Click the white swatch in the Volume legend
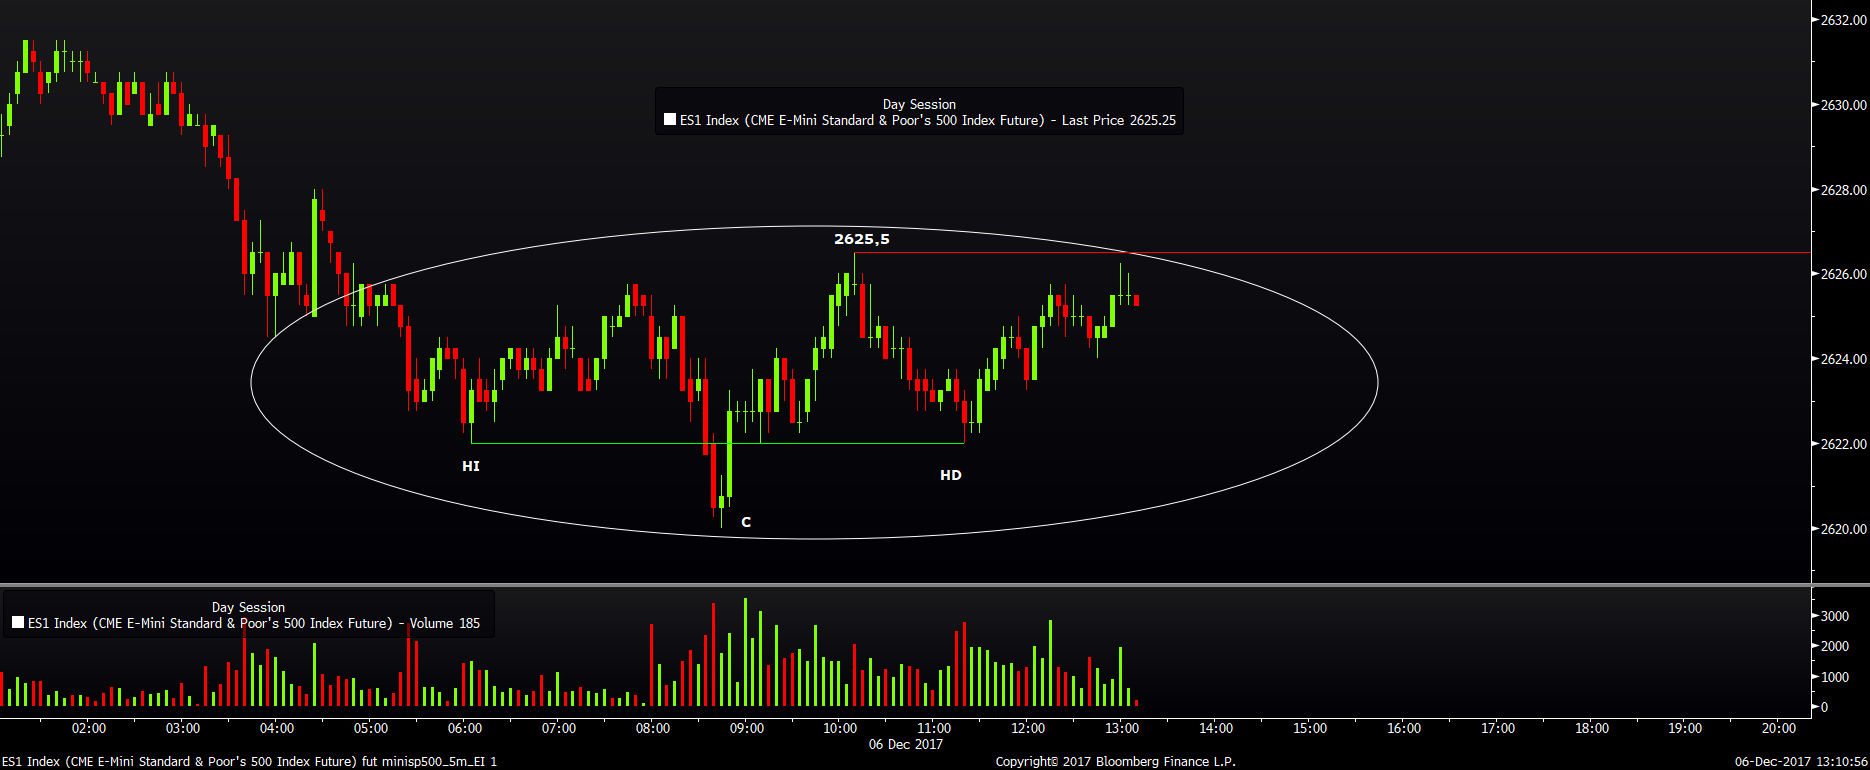This screenshot has height=770, width=1870. [18, 622]
